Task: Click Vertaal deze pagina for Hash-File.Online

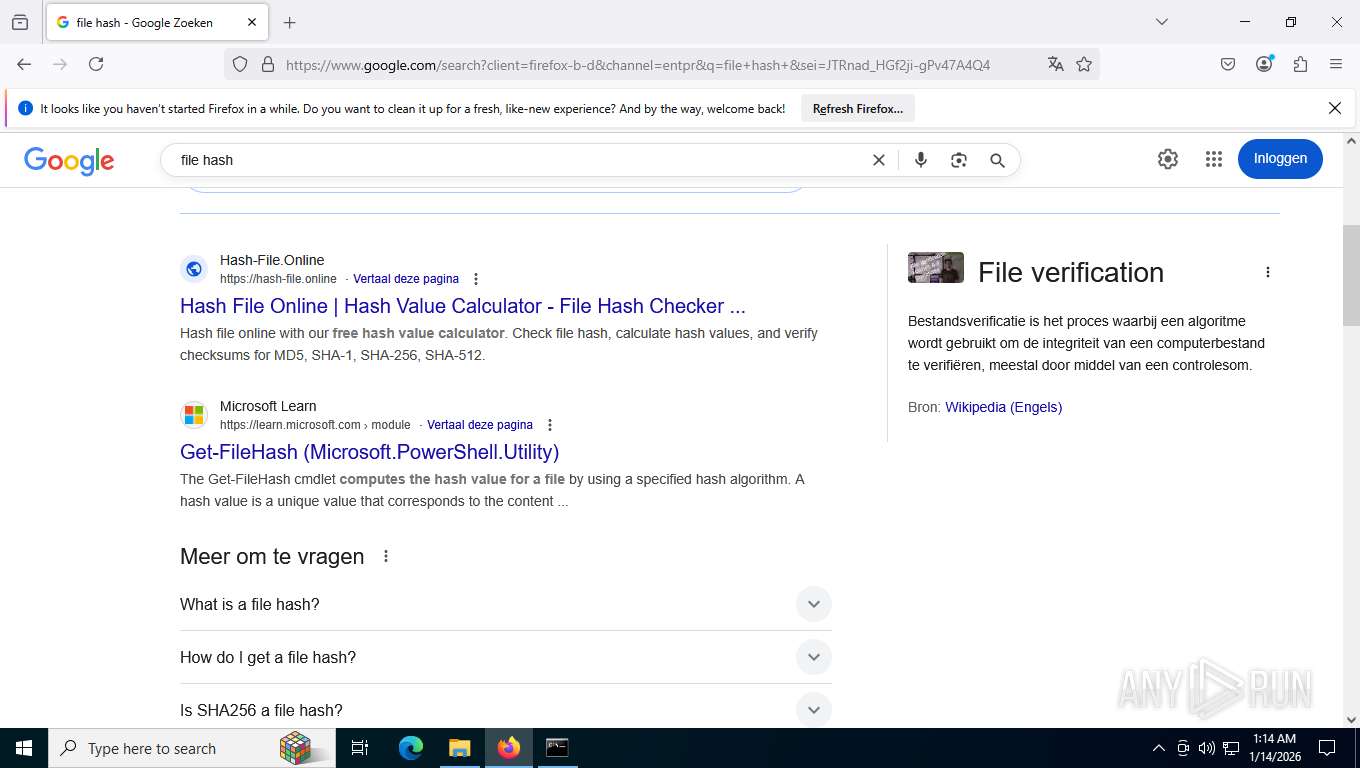Action: click(406, 279)
